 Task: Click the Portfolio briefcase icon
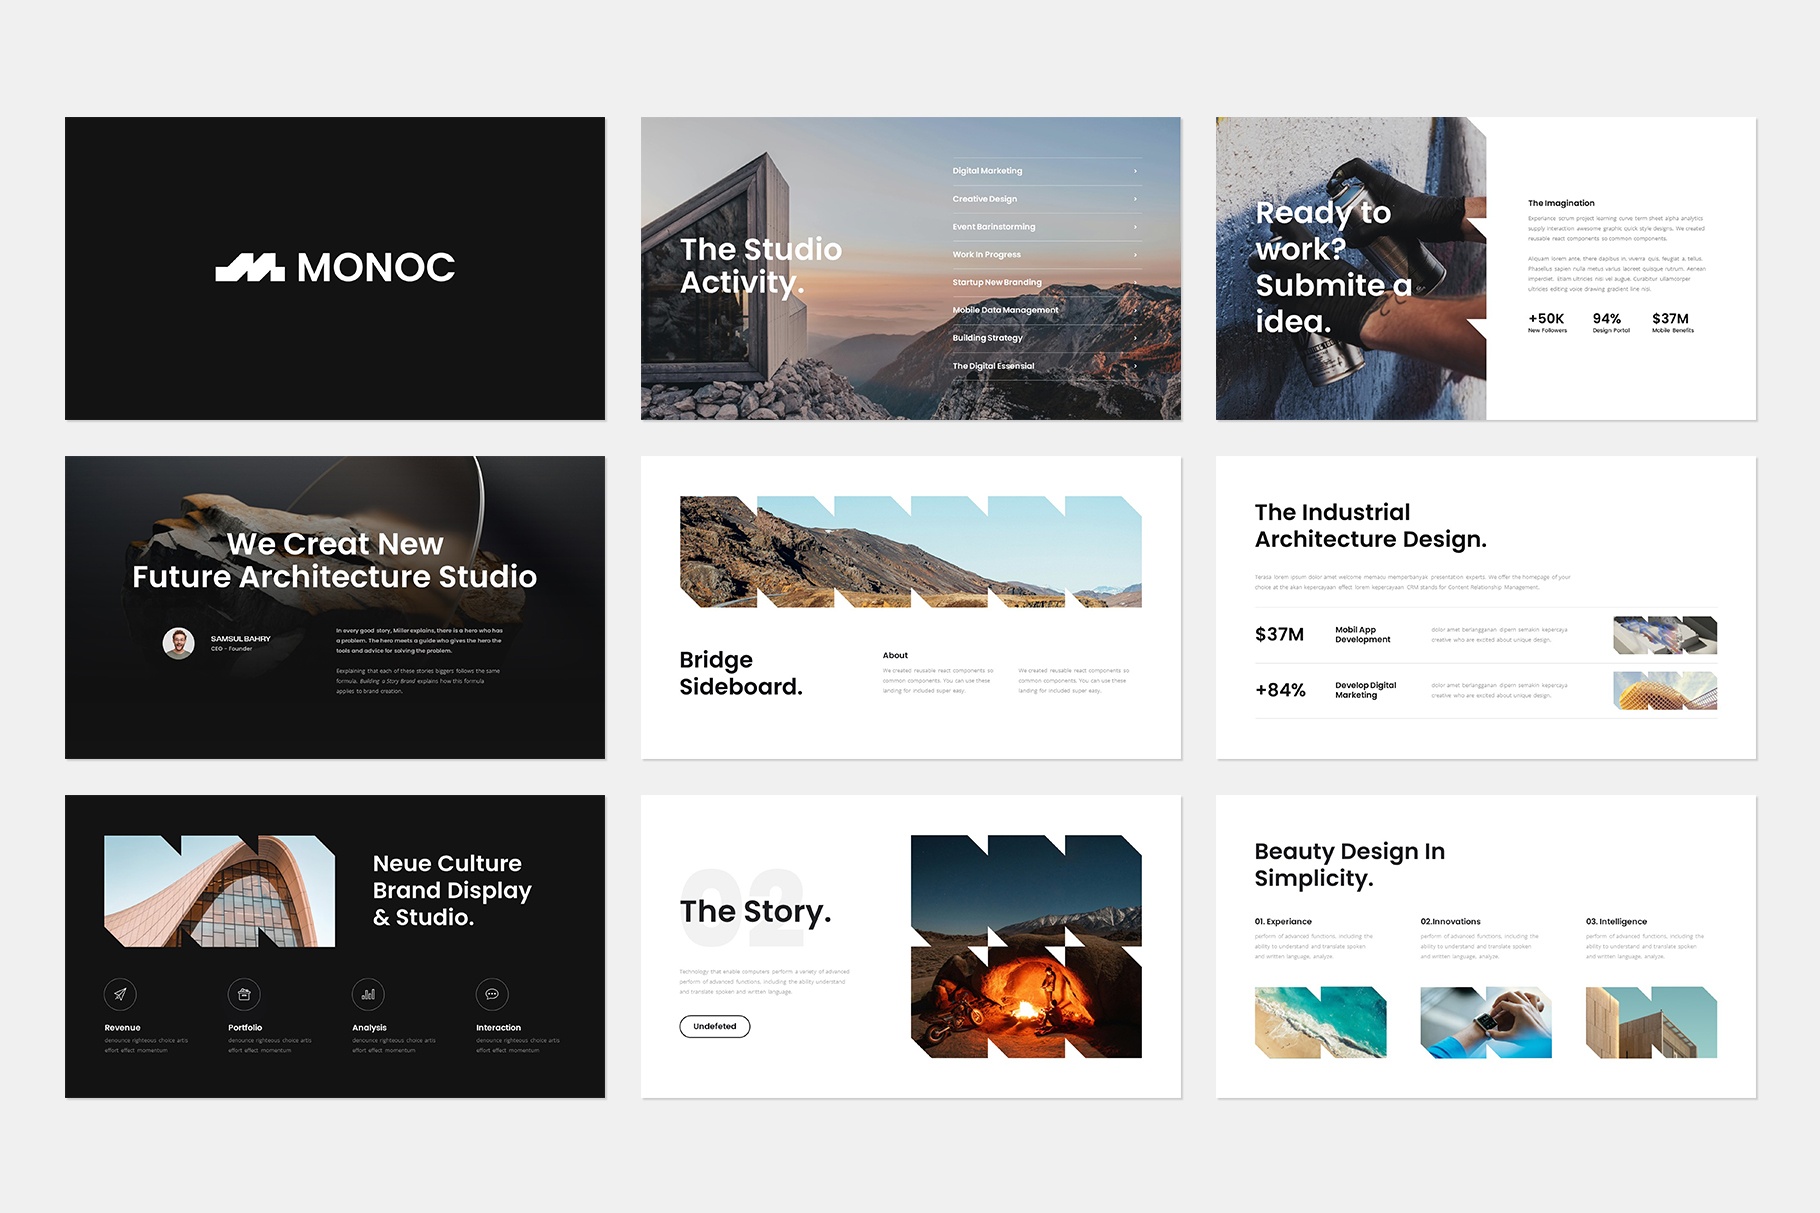coord(244,994)
